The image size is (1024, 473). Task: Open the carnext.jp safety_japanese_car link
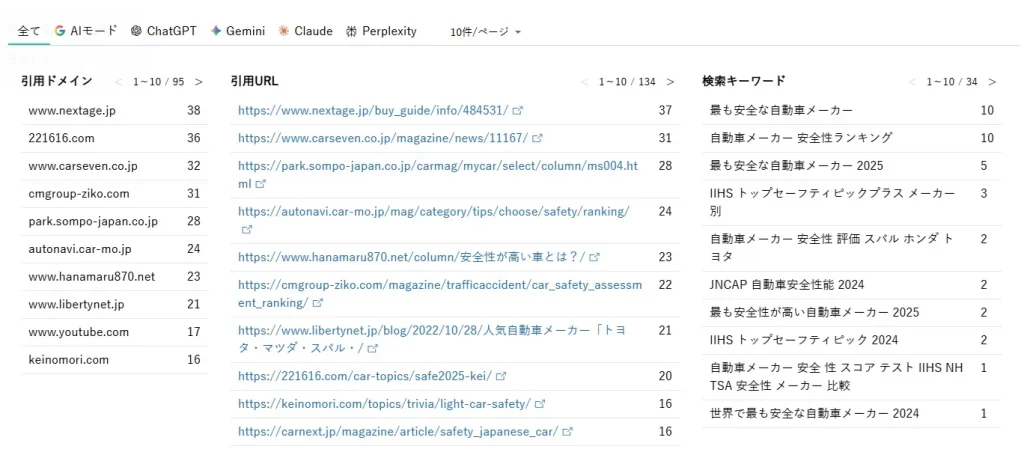coord(398,432)
